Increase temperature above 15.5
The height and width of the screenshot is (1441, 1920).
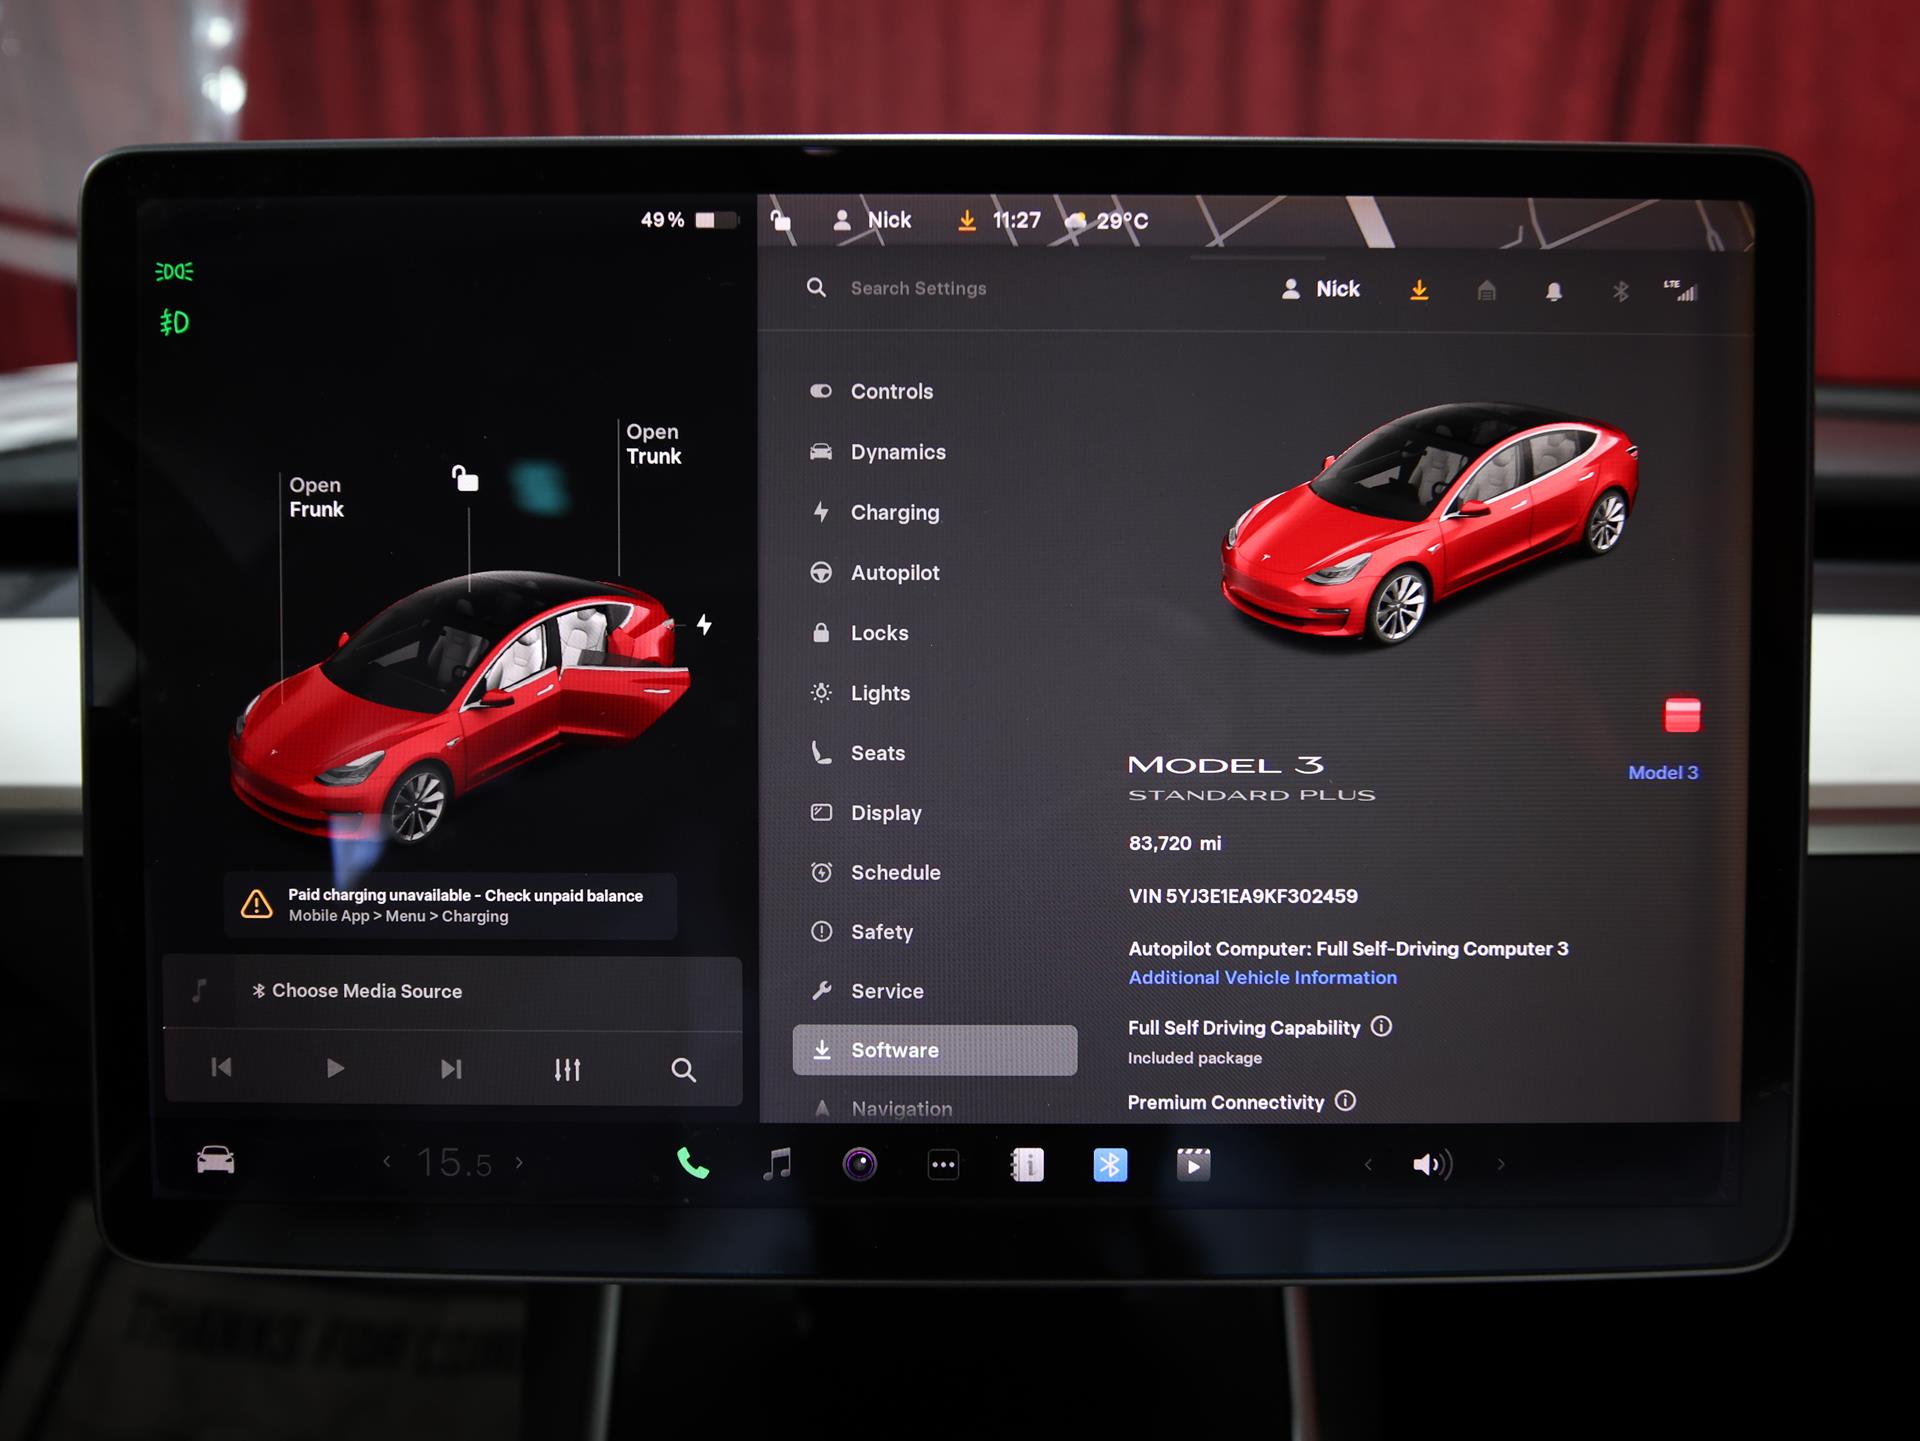tap(519, 1162)
